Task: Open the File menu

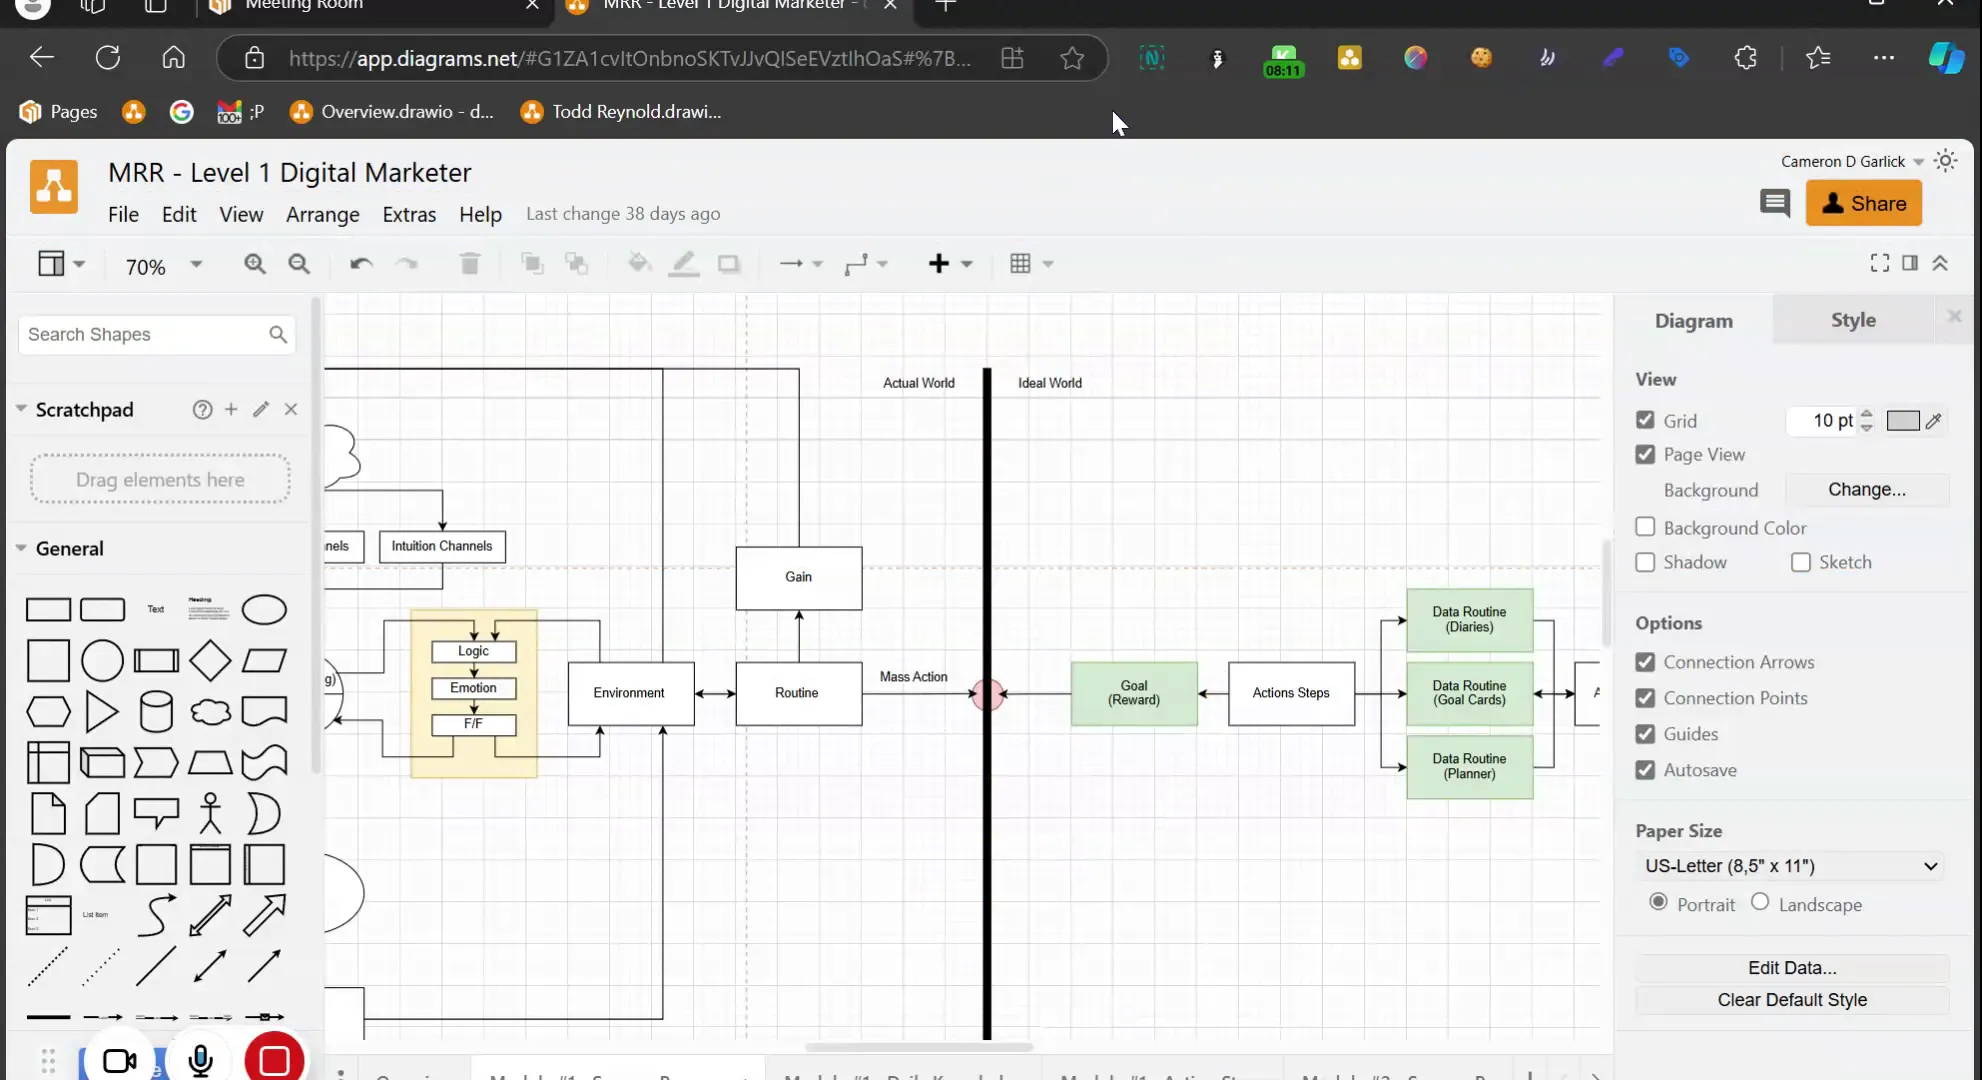Action: pos(123,214)
